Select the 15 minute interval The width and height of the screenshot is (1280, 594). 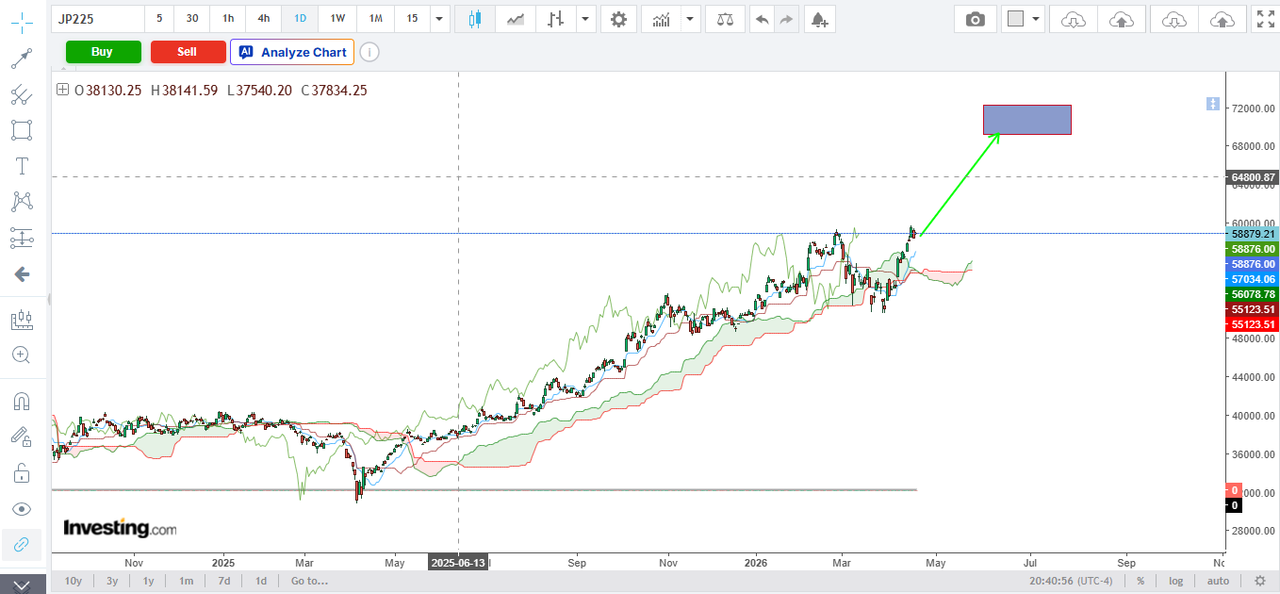tap(412, 18)
